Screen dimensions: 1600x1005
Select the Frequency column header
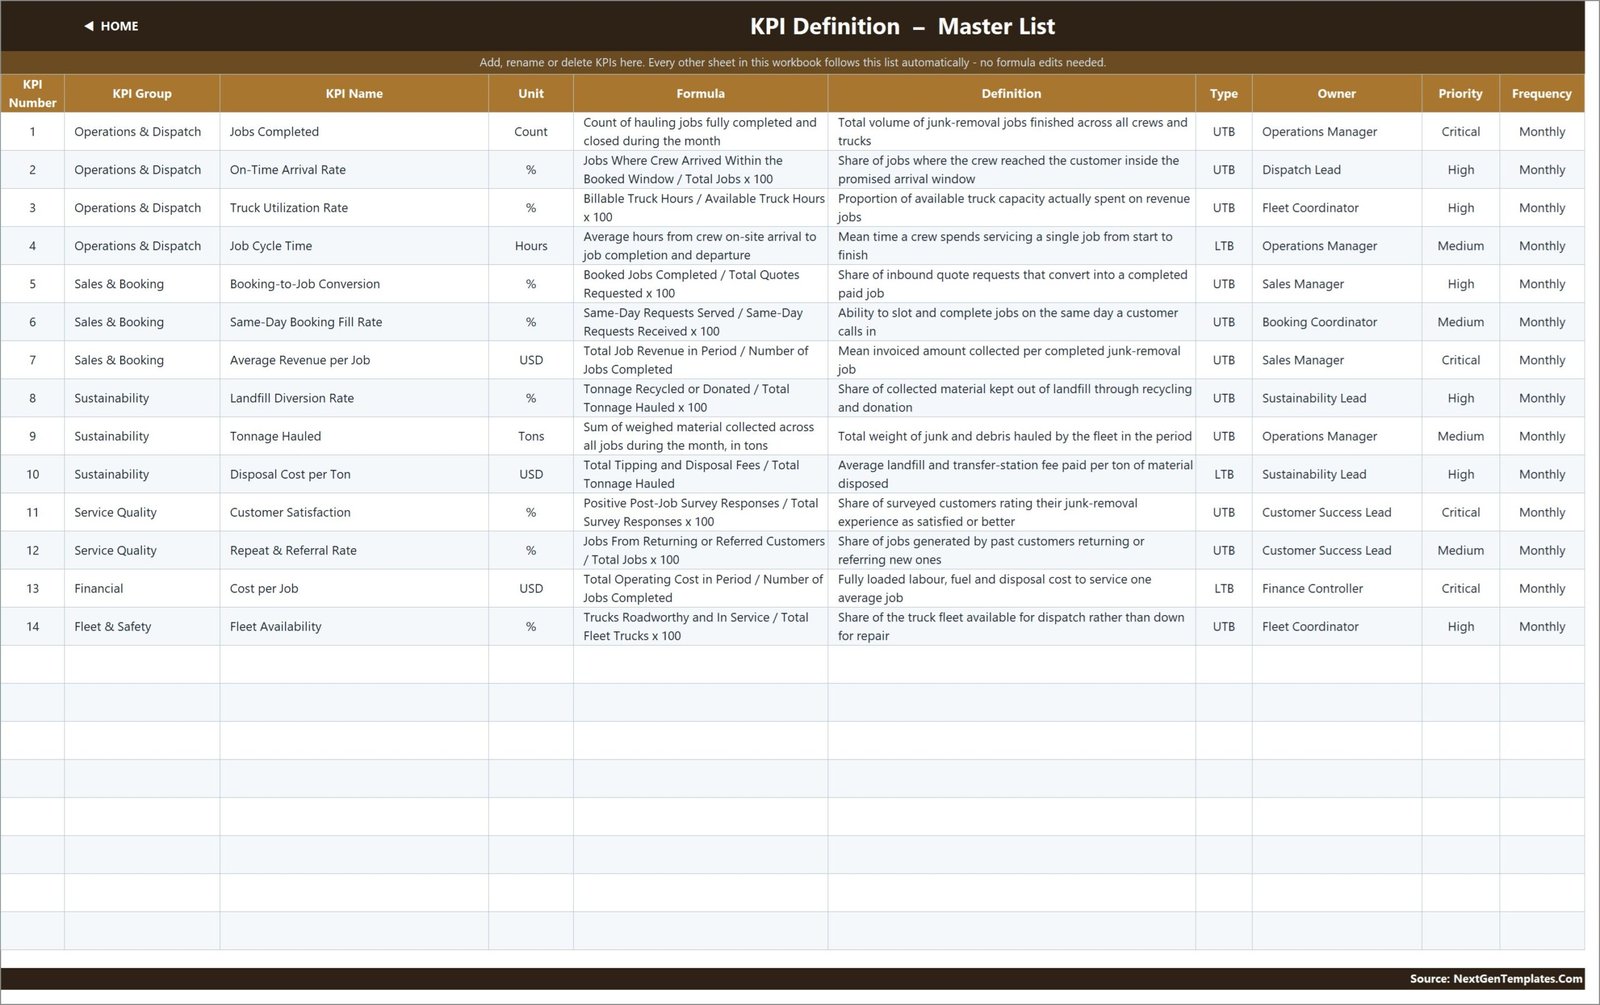(1541, 93)
